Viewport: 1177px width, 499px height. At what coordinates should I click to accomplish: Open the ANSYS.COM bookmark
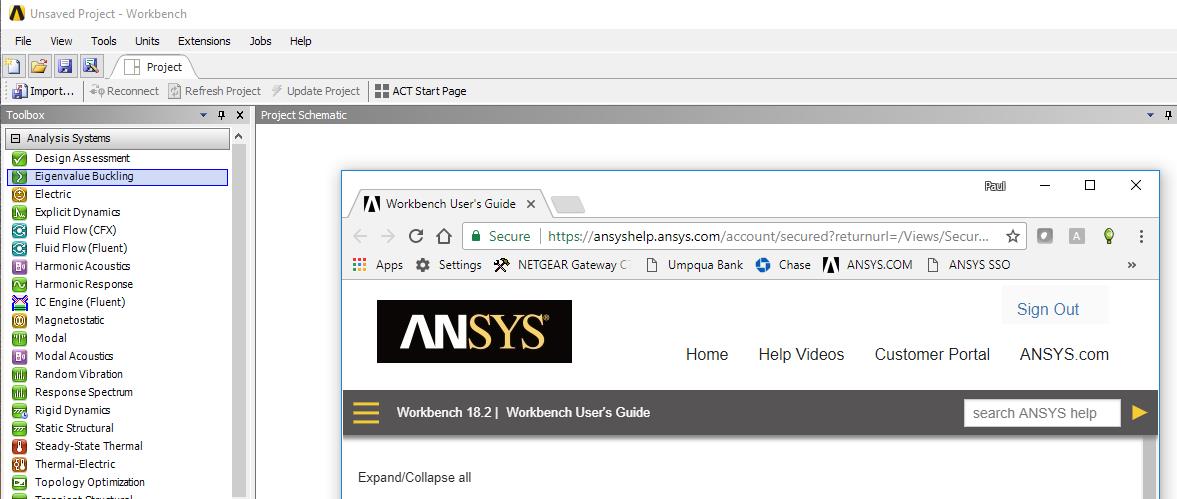tap(868, 265)
